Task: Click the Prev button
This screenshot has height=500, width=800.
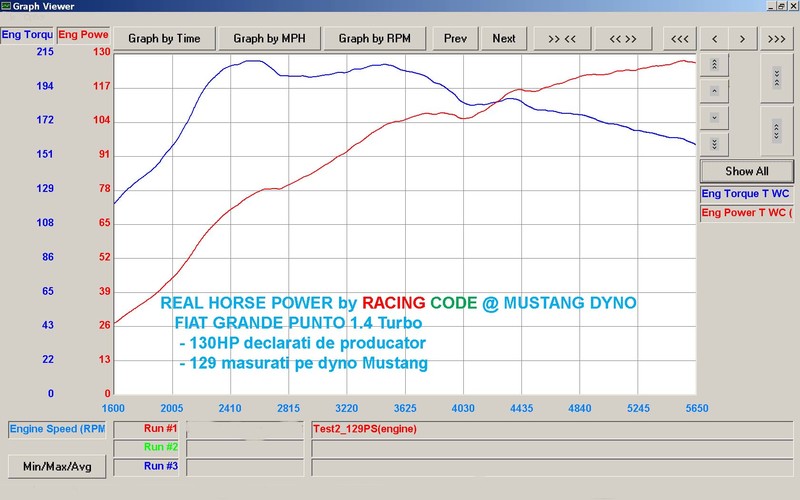Action: pos(455,39)
